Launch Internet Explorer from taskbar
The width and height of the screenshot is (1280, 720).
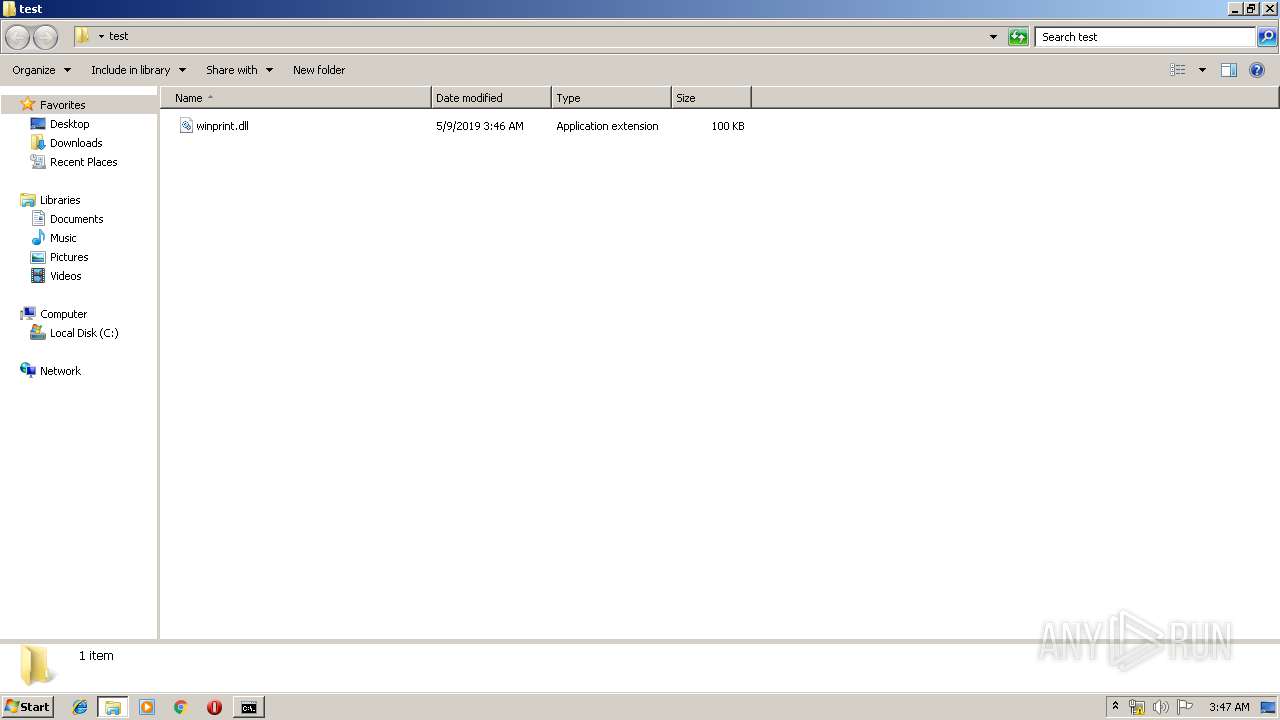(x=80, y=707)
